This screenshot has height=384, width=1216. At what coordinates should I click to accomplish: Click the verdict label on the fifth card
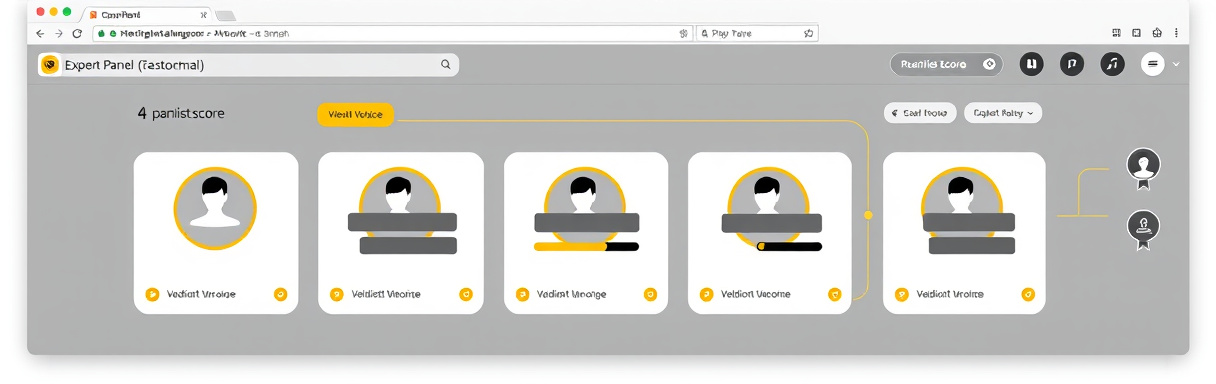point(950,294)
